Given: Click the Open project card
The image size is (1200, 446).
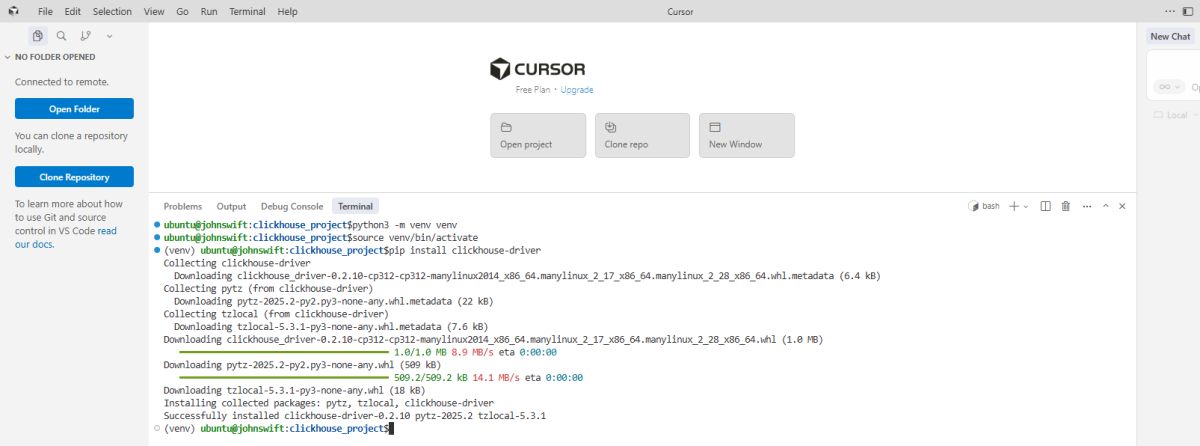Looking at the screenshot, I should pyautogui.click(x=538, y=135).
